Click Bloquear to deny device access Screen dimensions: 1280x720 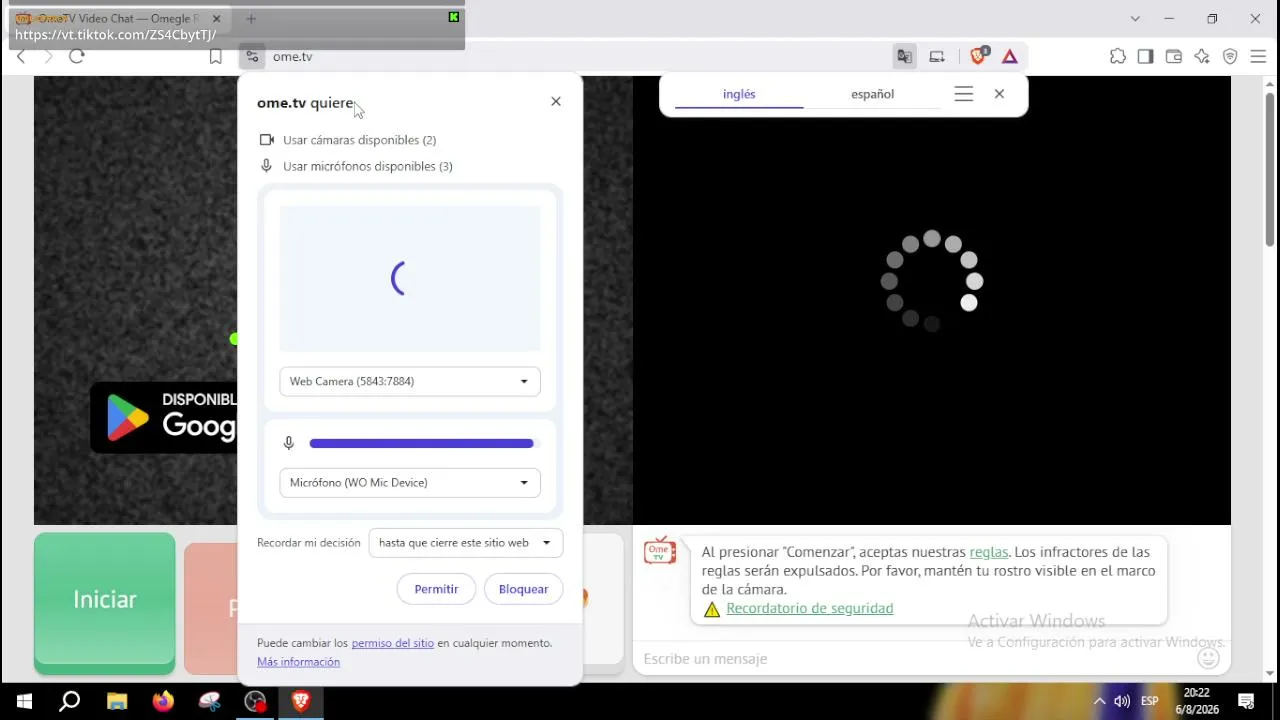pos(523,589)
